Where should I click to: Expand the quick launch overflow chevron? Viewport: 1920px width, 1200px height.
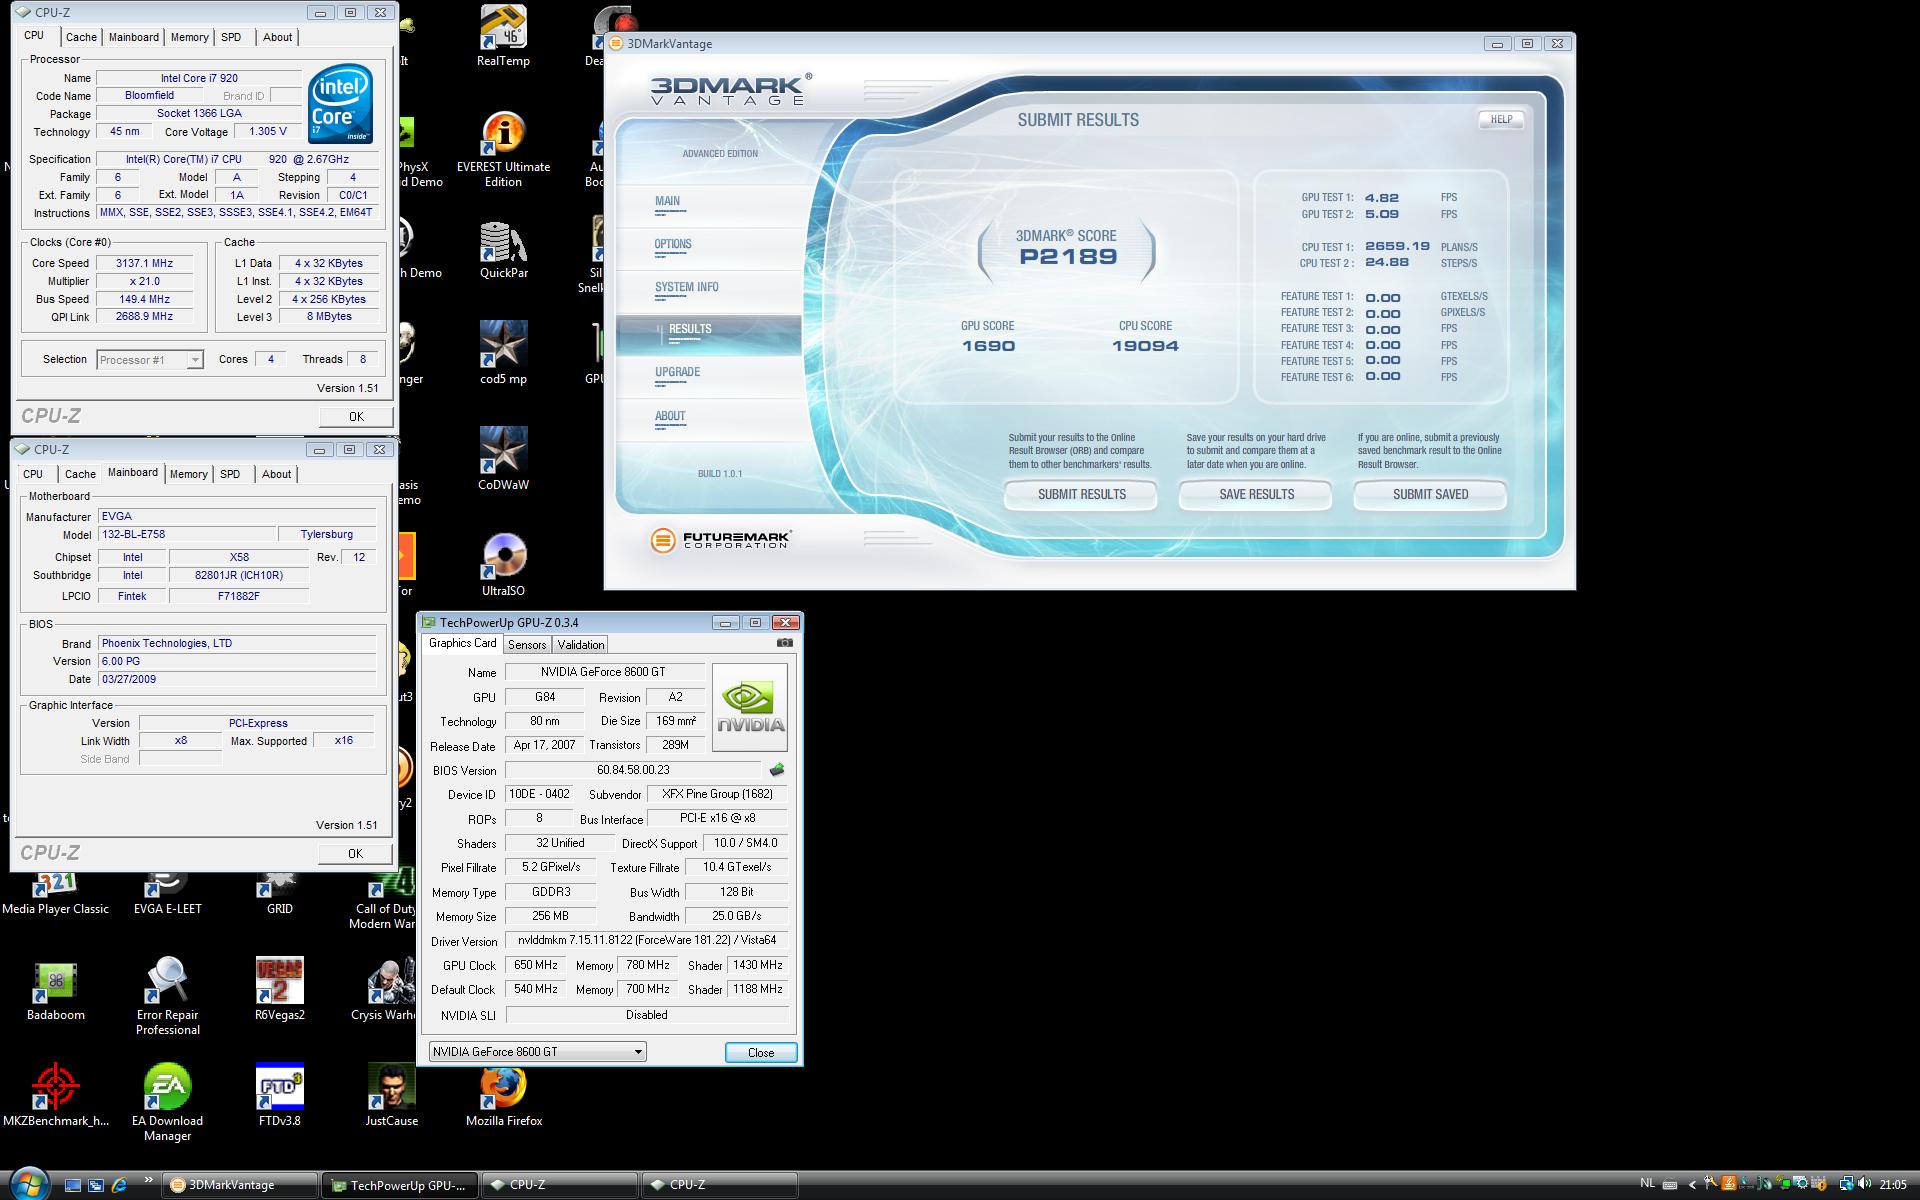point(149,1180)
